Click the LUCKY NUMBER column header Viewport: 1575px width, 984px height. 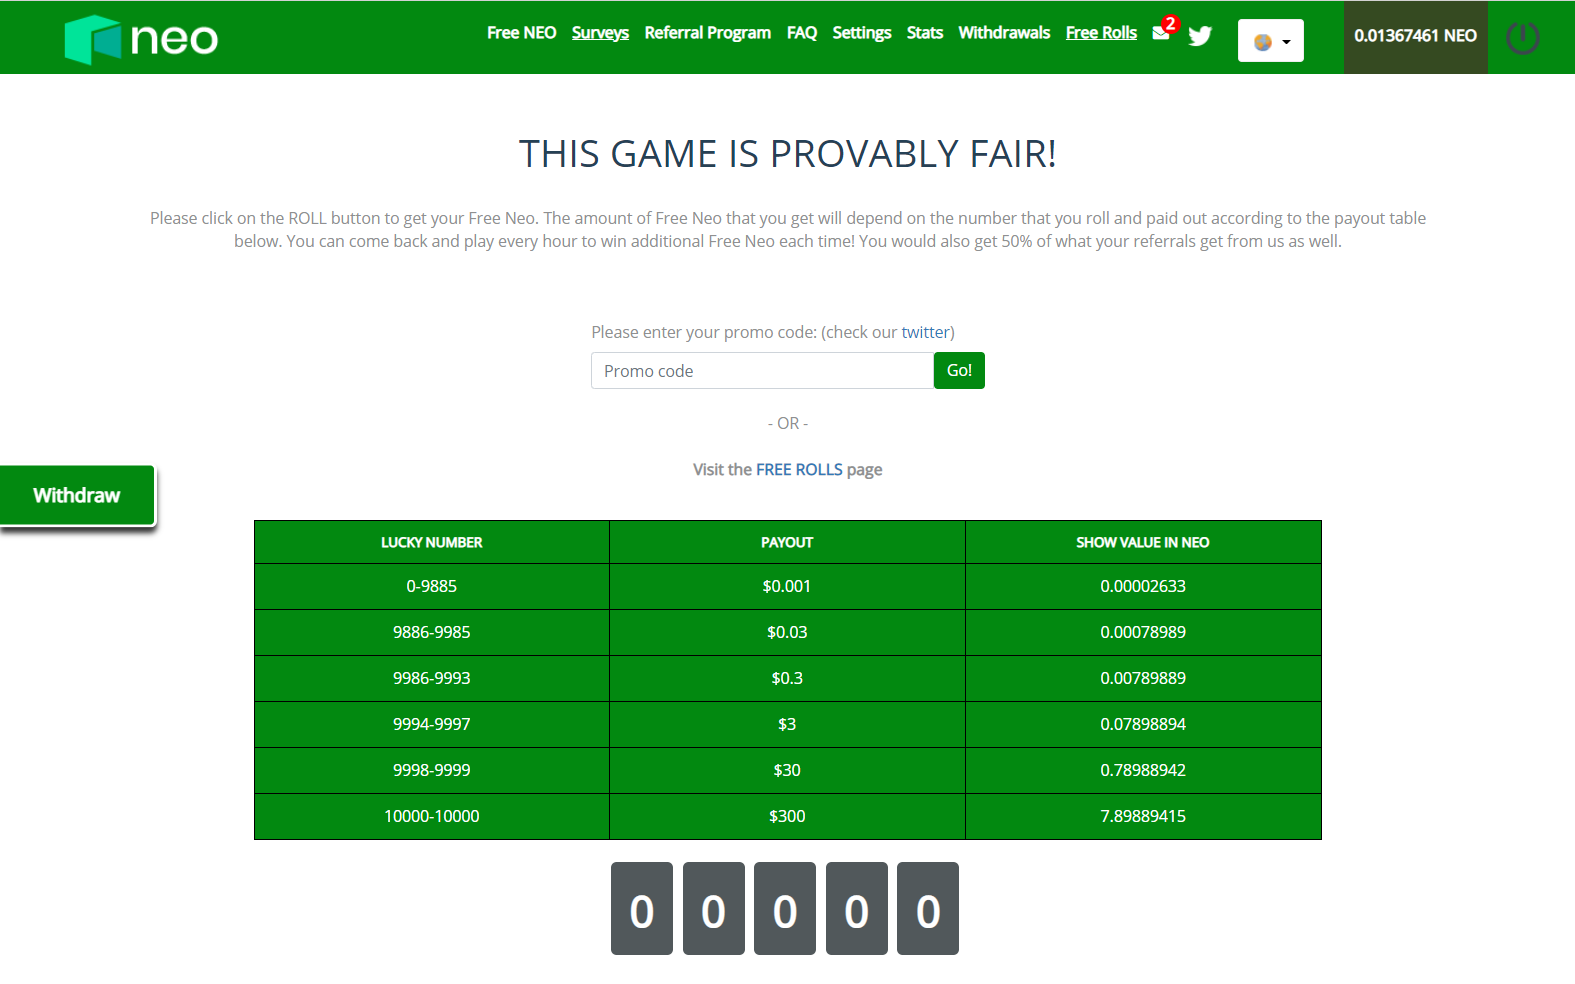click(432, 542)
